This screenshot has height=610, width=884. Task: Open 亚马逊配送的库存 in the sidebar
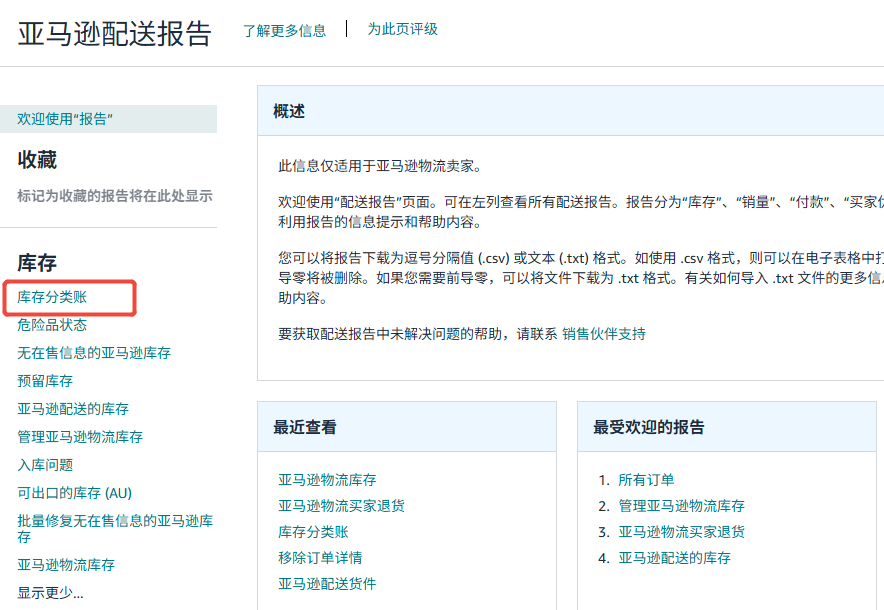[x=73, y=409]
